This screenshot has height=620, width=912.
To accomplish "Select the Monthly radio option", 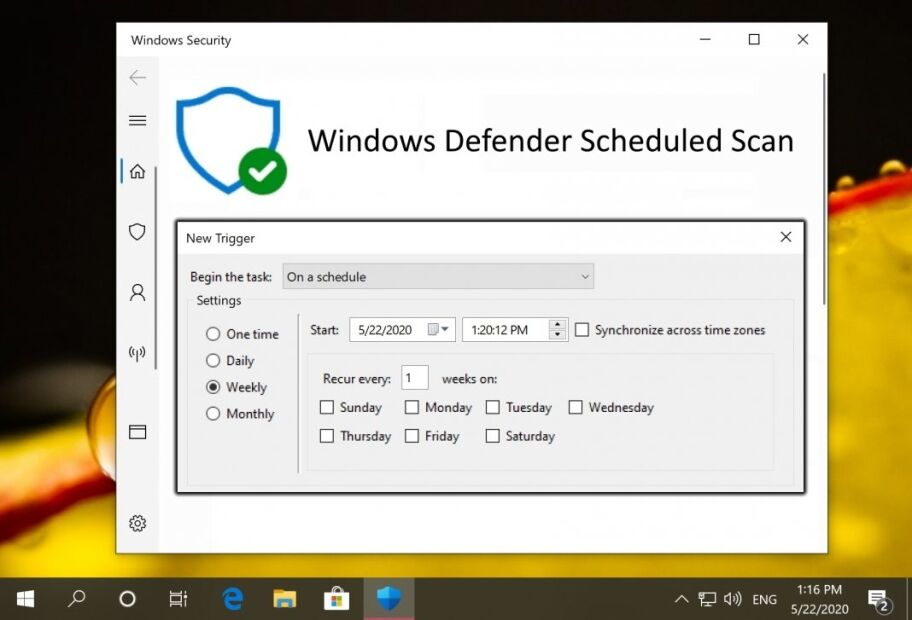I will (213, 414).
